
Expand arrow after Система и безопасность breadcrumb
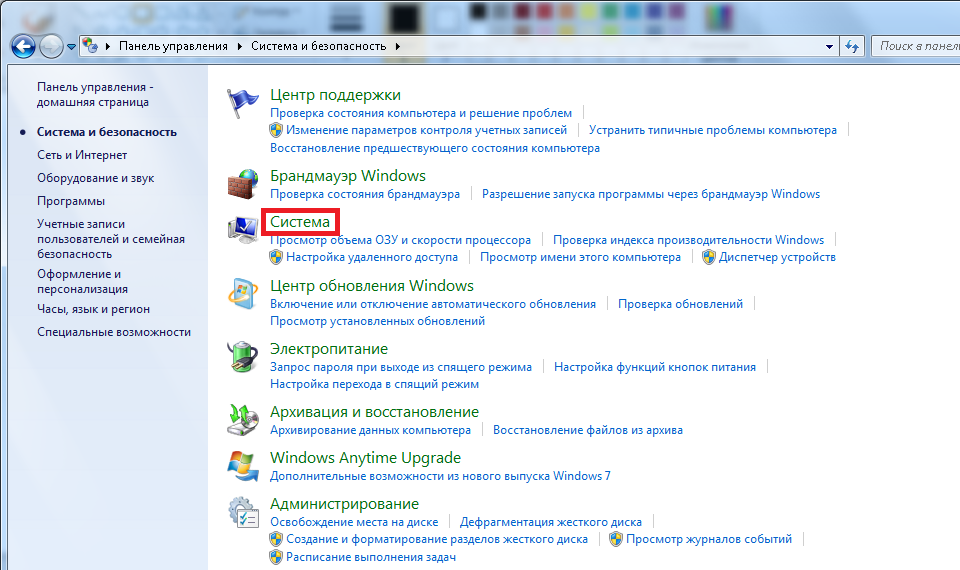coord(398,46)
